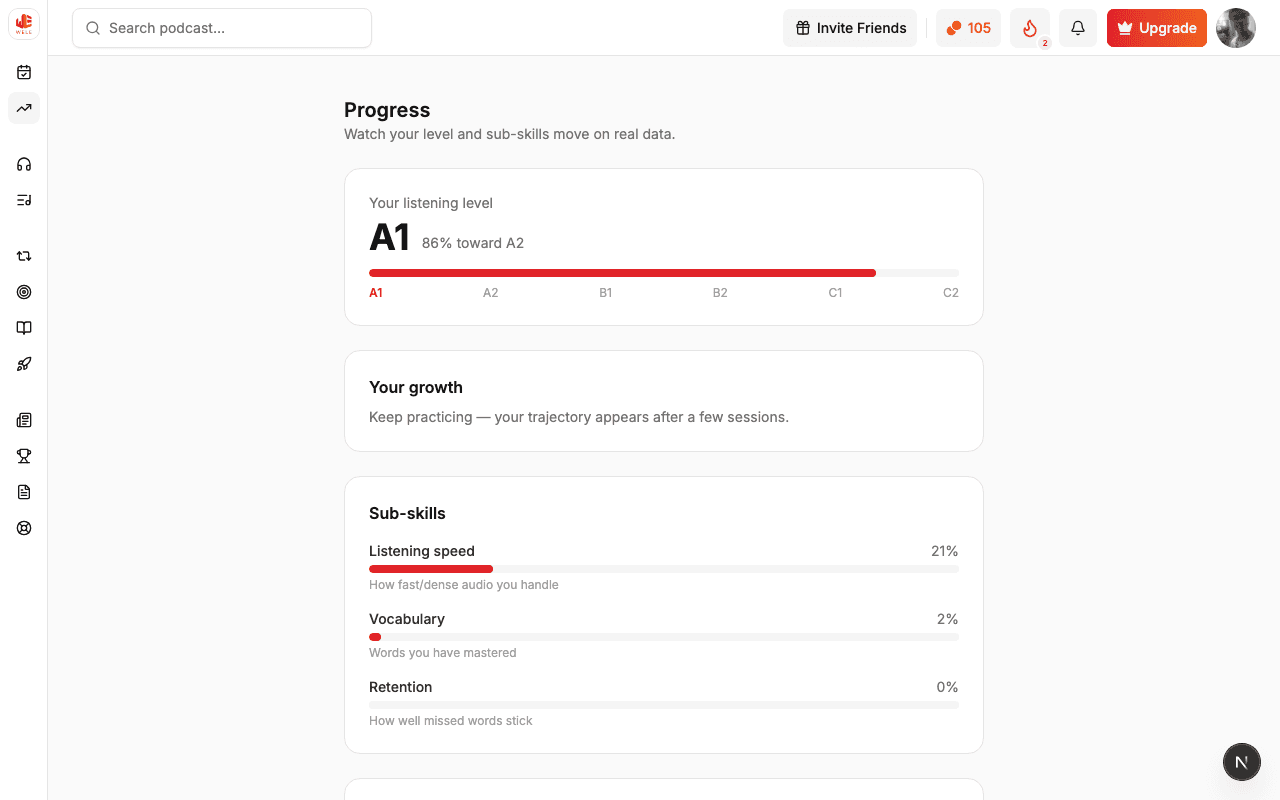Viewport: 1280px width, 800px height.
Task: Open the open-book sidebar icon
Action: coord(24,328)
